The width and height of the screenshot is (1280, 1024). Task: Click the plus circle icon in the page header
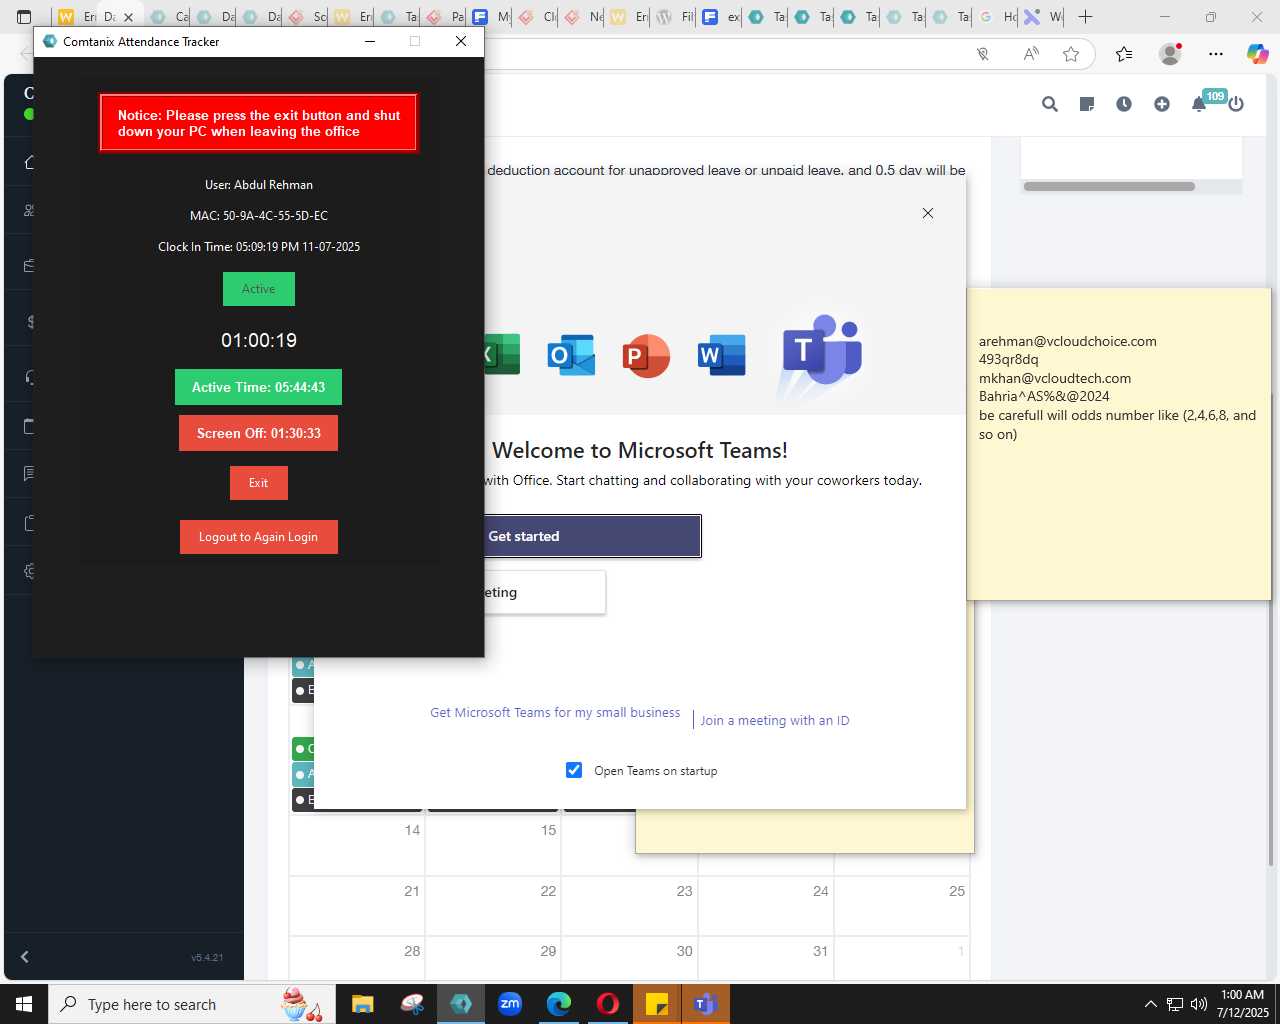[1161, 104]
